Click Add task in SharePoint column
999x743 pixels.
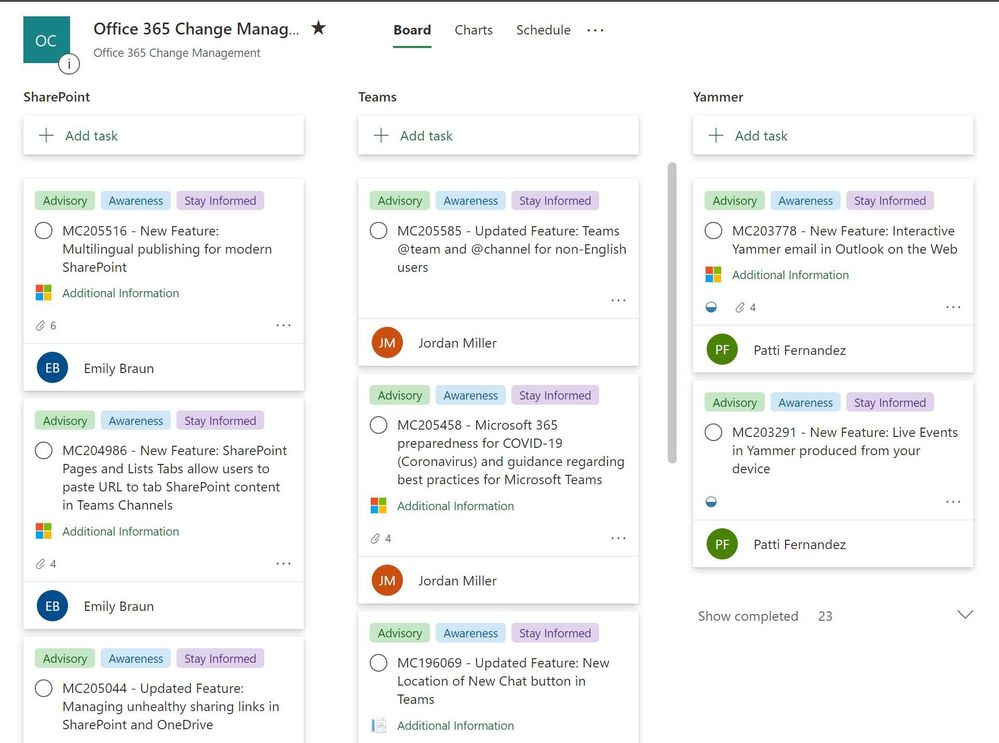pos(164,135)
